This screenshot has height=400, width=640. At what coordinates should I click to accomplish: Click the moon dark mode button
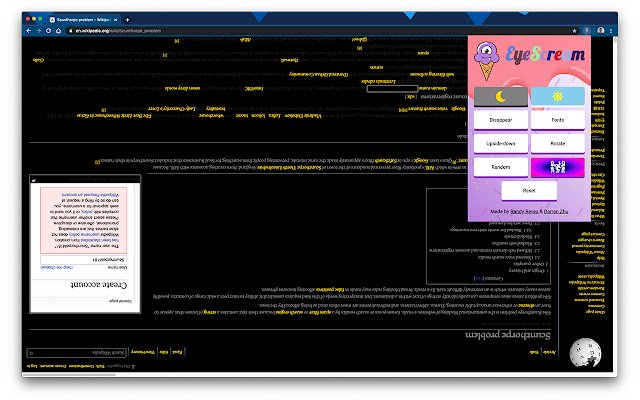point(500,97)
